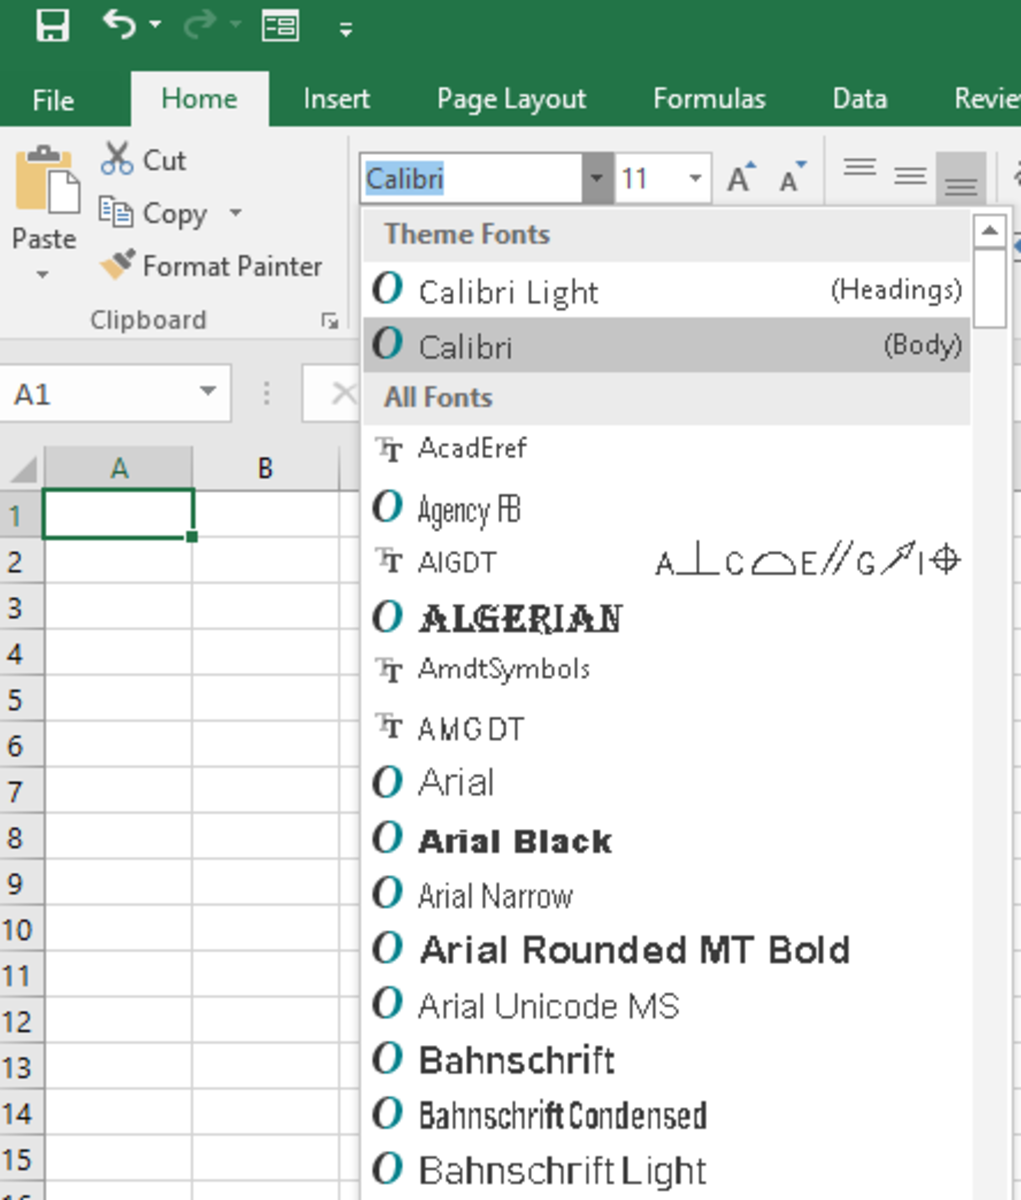1021x1200 pixels.
Task: Click the Decrease Font Size icon
Action: 789,177
